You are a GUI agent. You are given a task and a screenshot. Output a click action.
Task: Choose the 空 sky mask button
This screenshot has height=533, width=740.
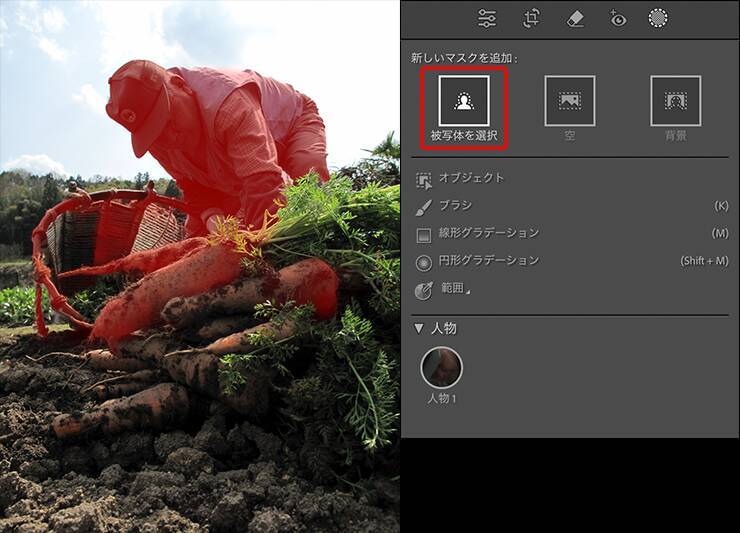(569, 101)
